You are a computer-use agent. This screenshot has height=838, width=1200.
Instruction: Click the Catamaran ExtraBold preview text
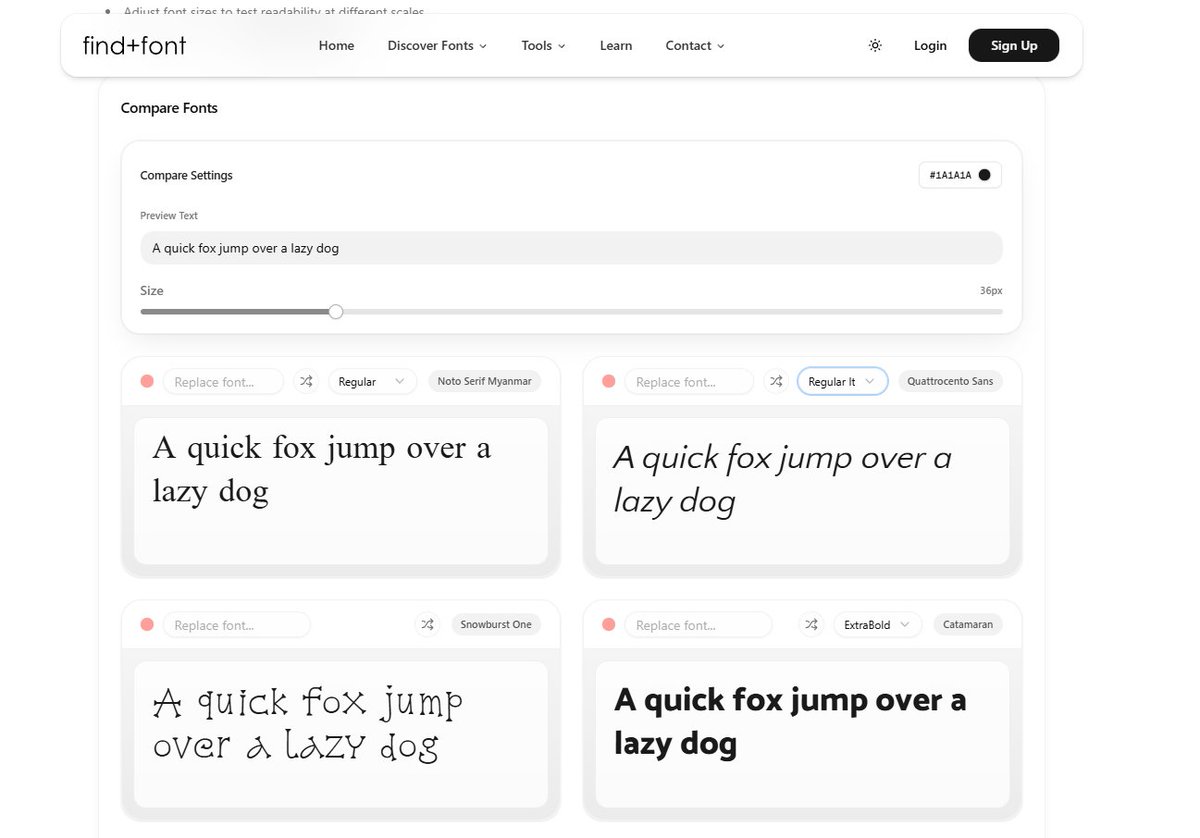790,721
